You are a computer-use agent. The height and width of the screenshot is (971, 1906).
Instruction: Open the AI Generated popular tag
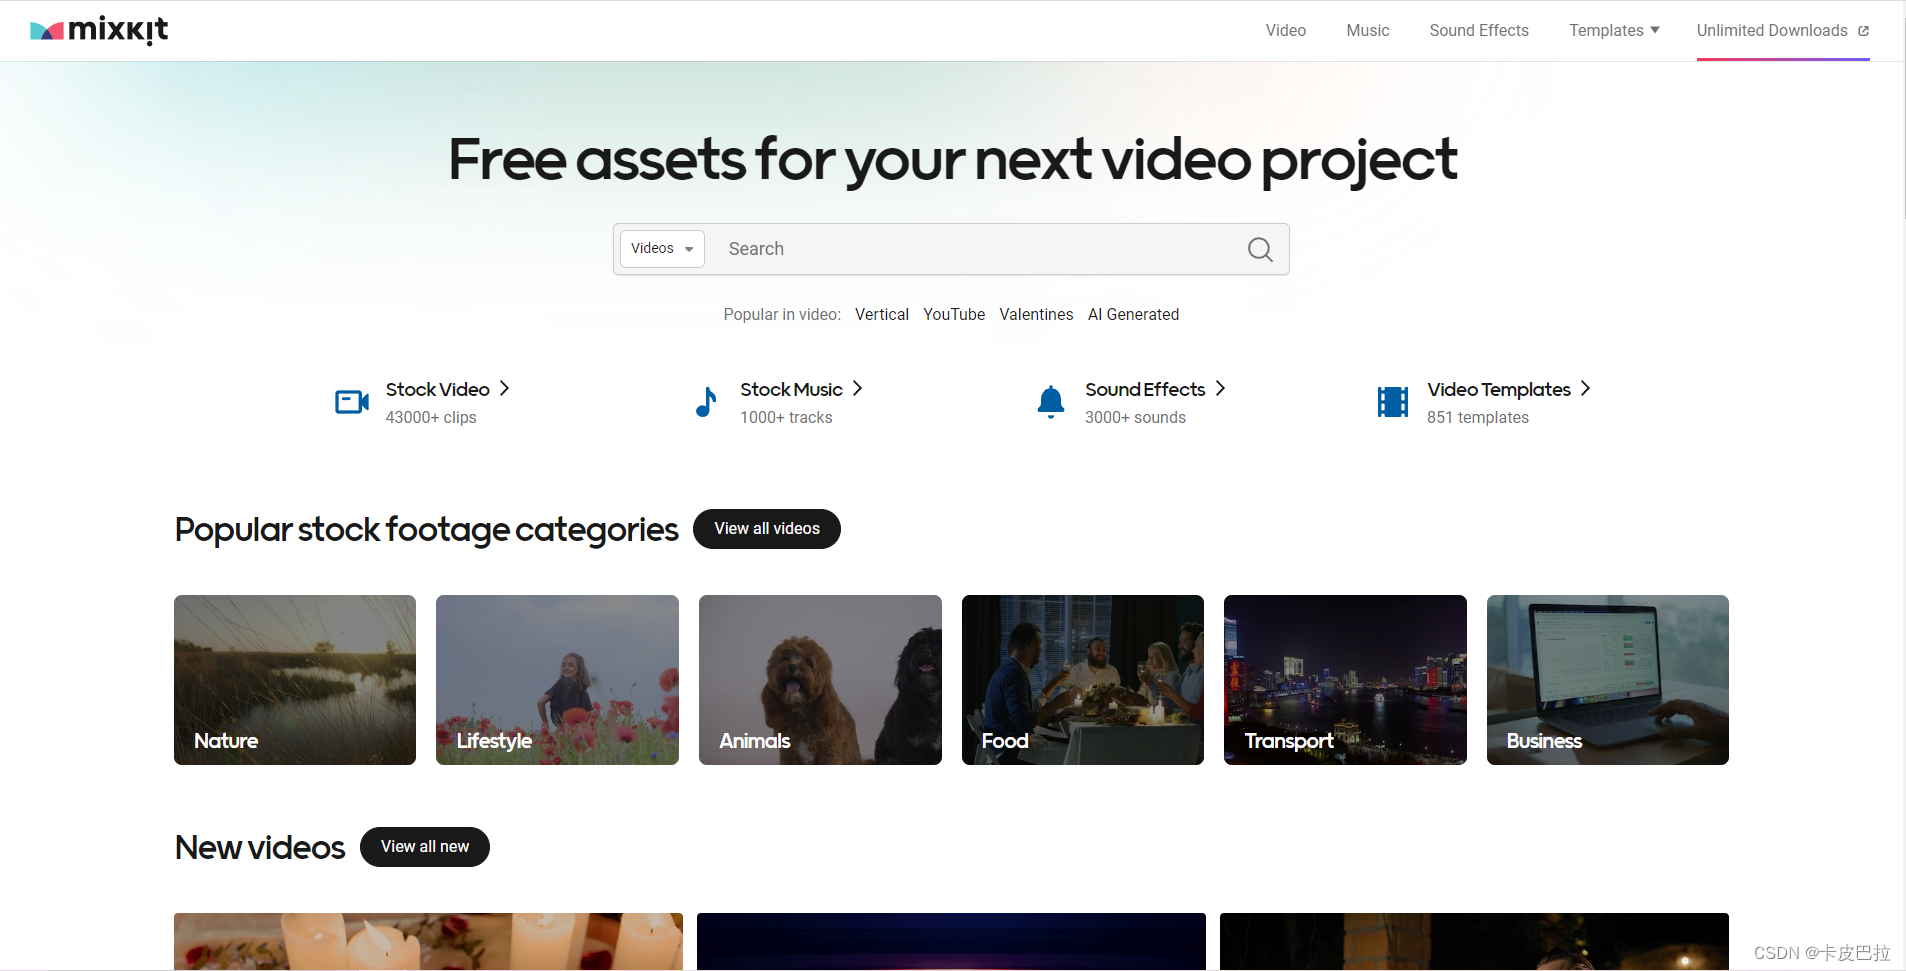[x=1133, y=314]
